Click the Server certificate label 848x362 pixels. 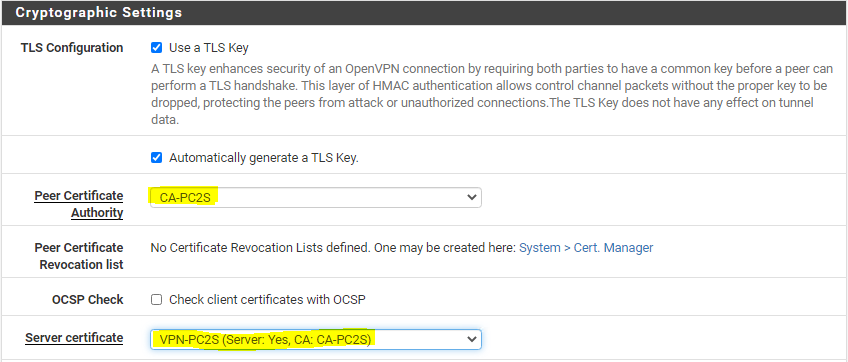74,338
